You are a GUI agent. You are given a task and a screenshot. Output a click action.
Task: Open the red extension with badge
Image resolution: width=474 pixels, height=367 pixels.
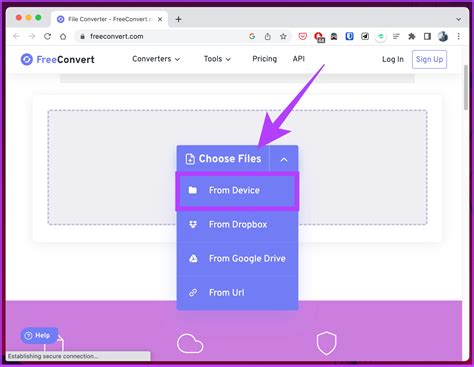(319, 37)
